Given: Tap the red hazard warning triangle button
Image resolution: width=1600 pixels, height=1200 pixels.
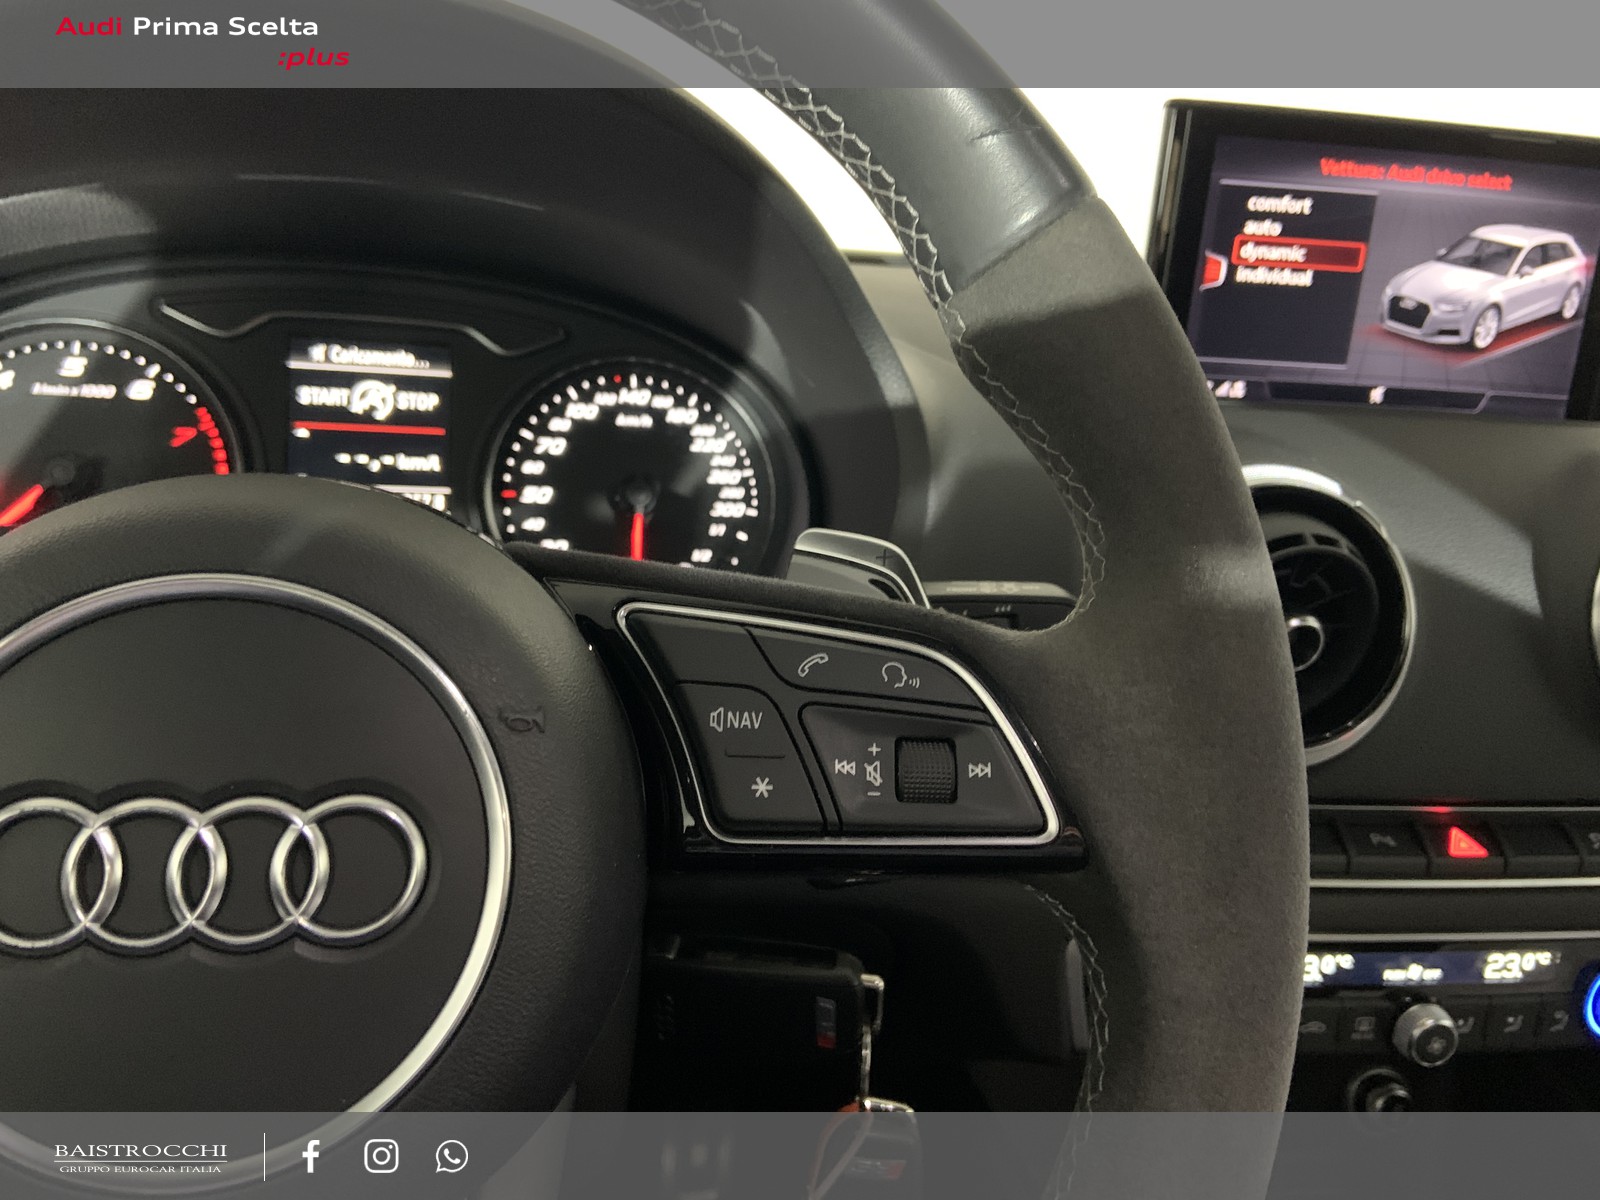Looking at the screenshot, I should click(1467, 843).
